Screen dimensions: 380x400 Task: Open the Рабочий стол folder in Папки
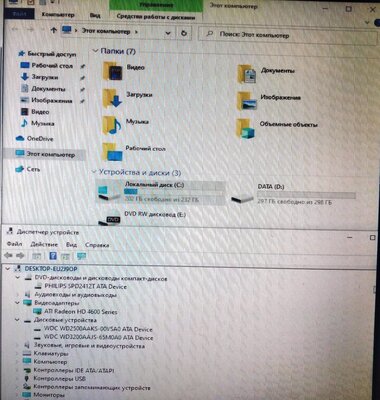(112, 152)
